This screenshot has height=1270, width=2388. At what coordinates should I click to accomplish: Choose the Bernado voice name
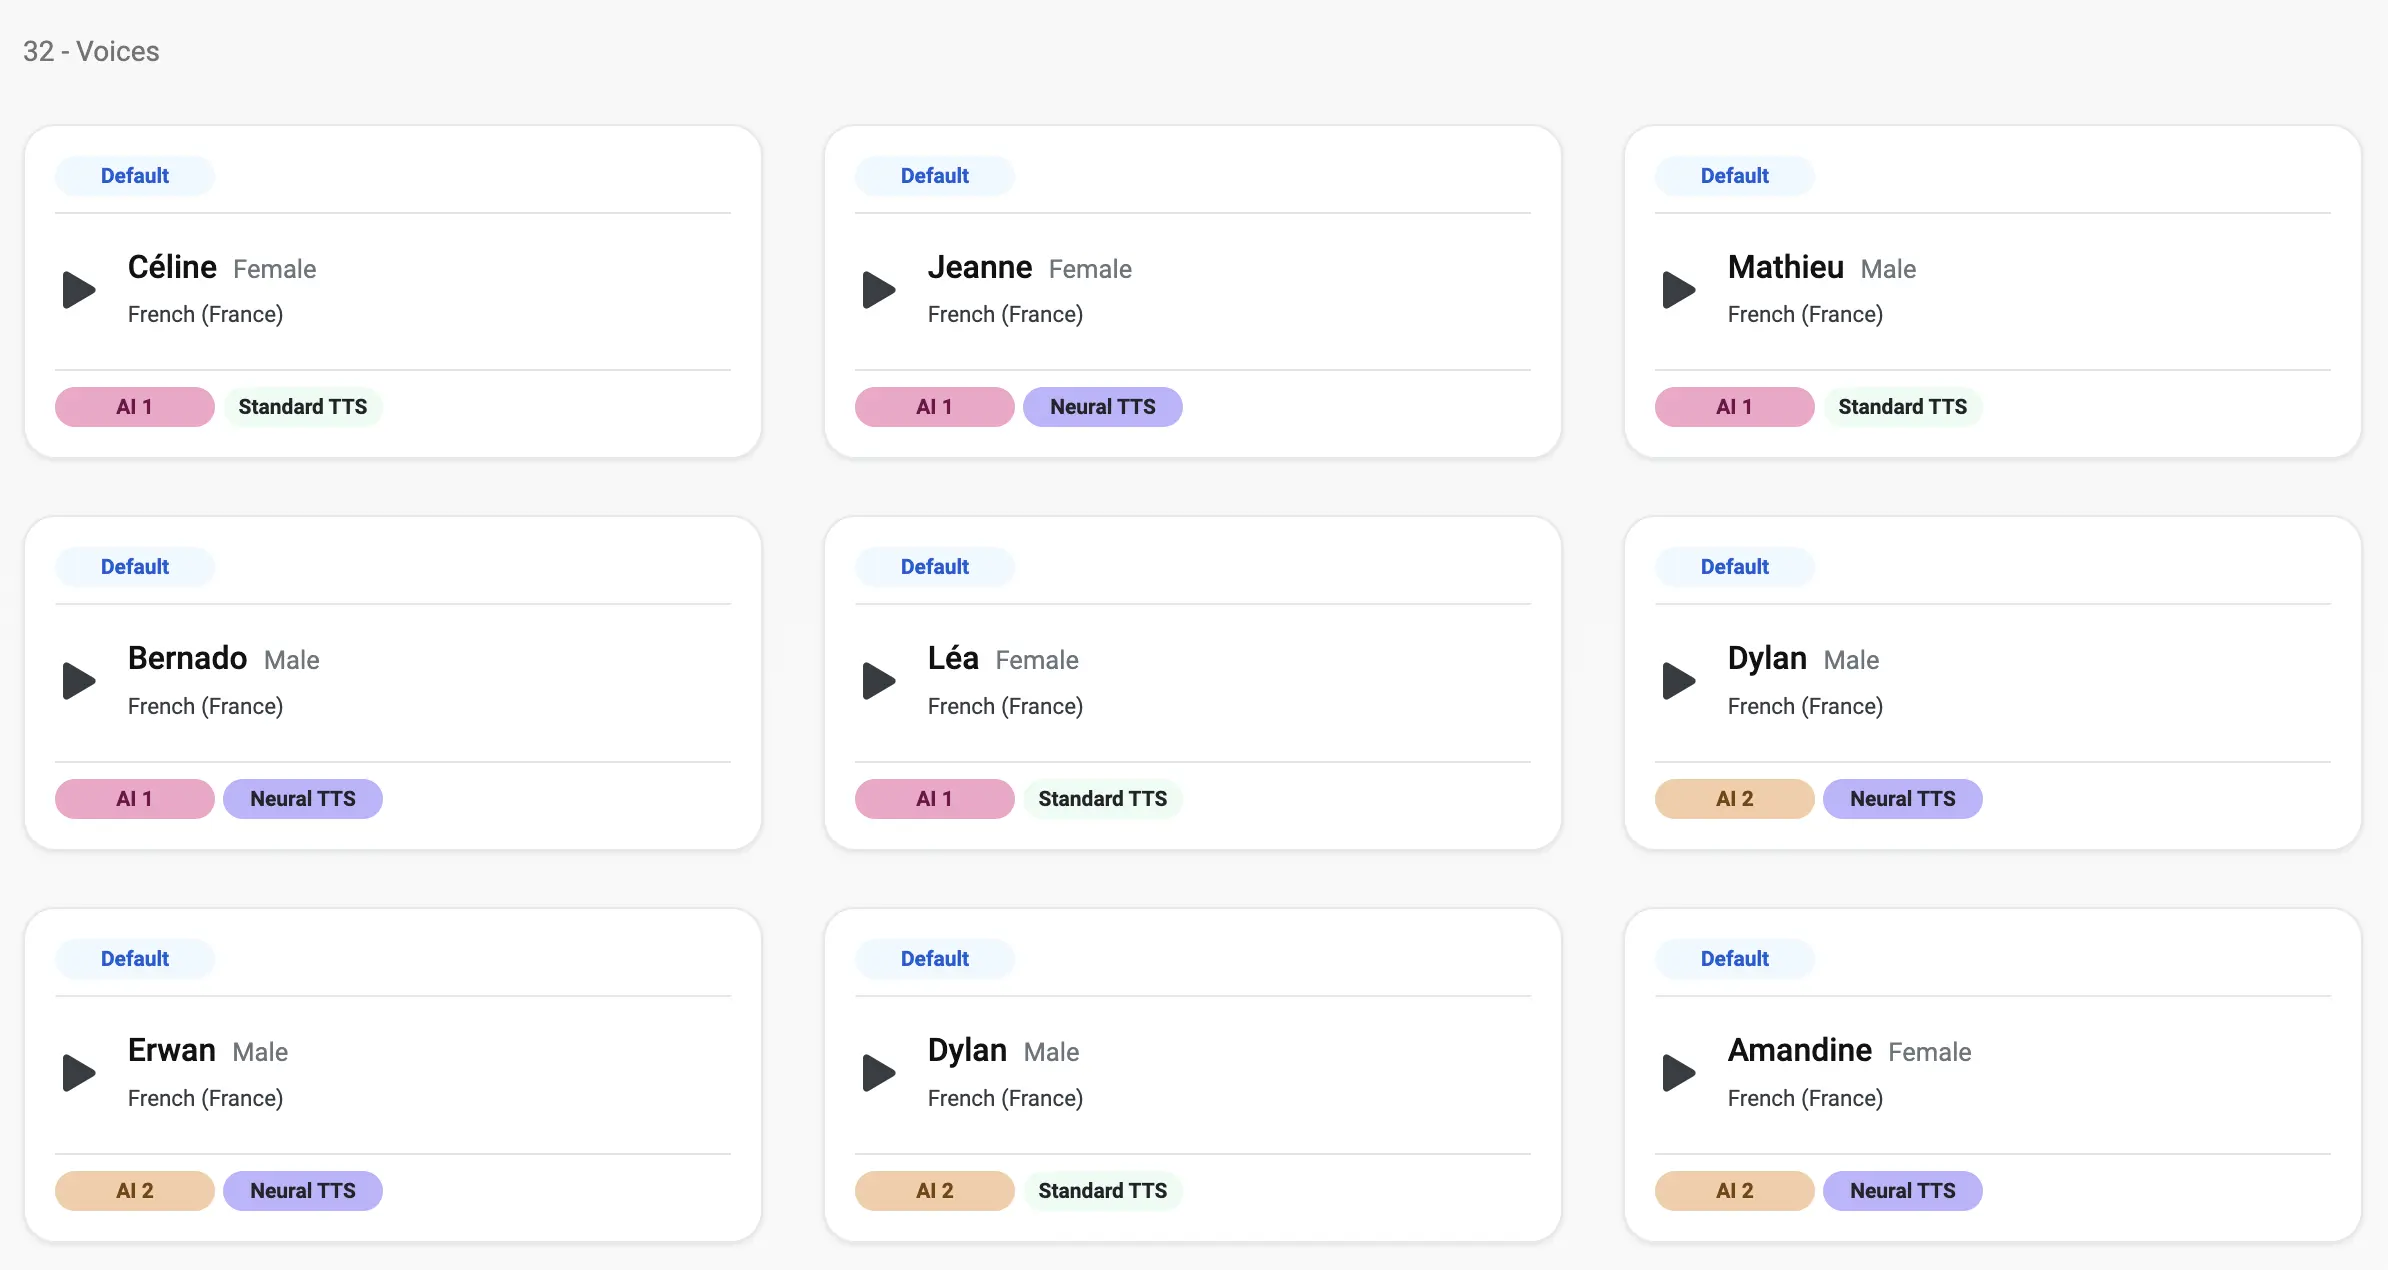(x=187, y=658)
